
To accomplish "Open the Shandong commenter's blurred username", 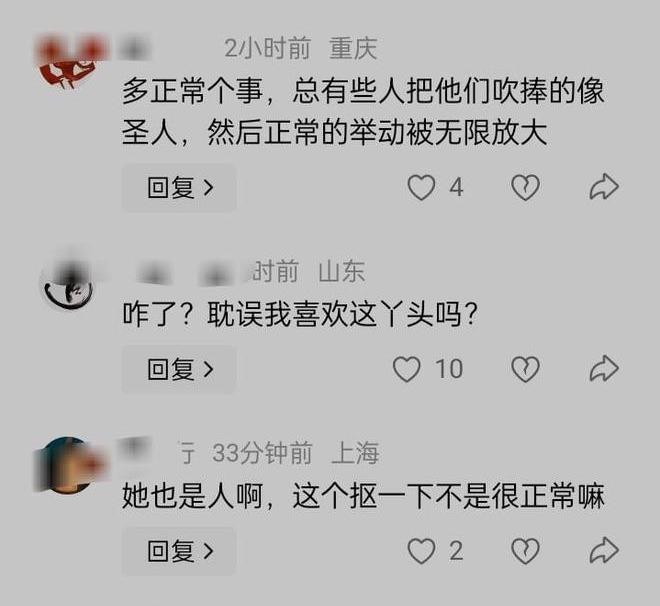I will point(185,274).
